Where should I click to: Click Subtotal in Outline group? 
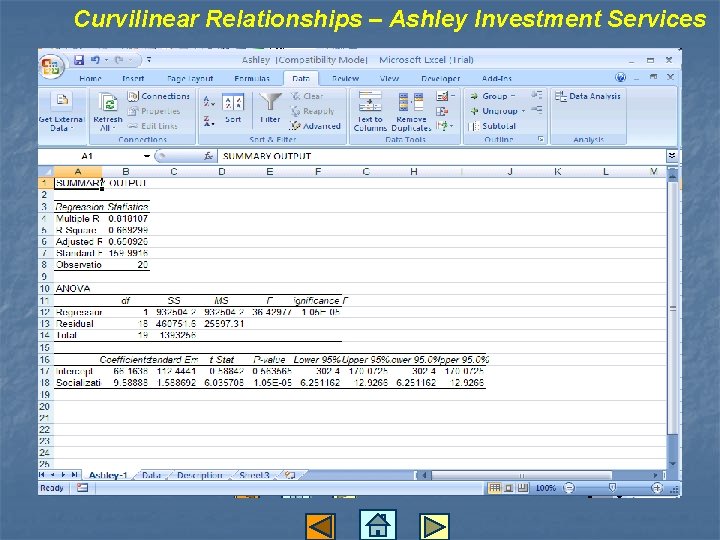492,126
